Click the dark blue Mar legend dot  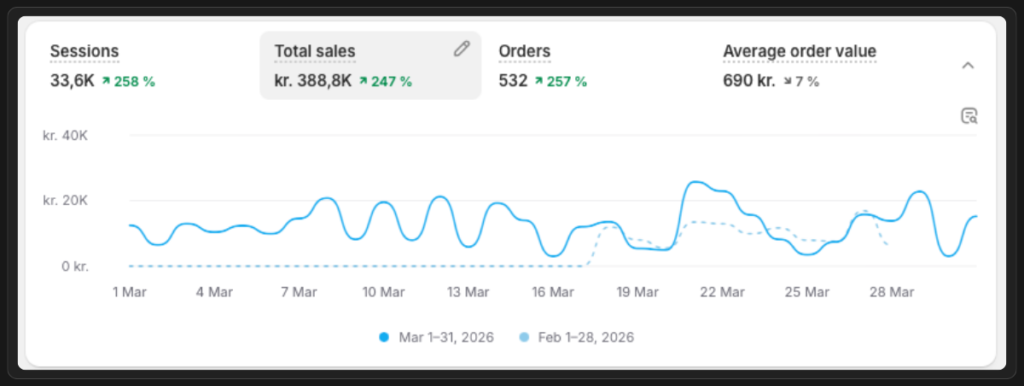click(x=384, y=338)
